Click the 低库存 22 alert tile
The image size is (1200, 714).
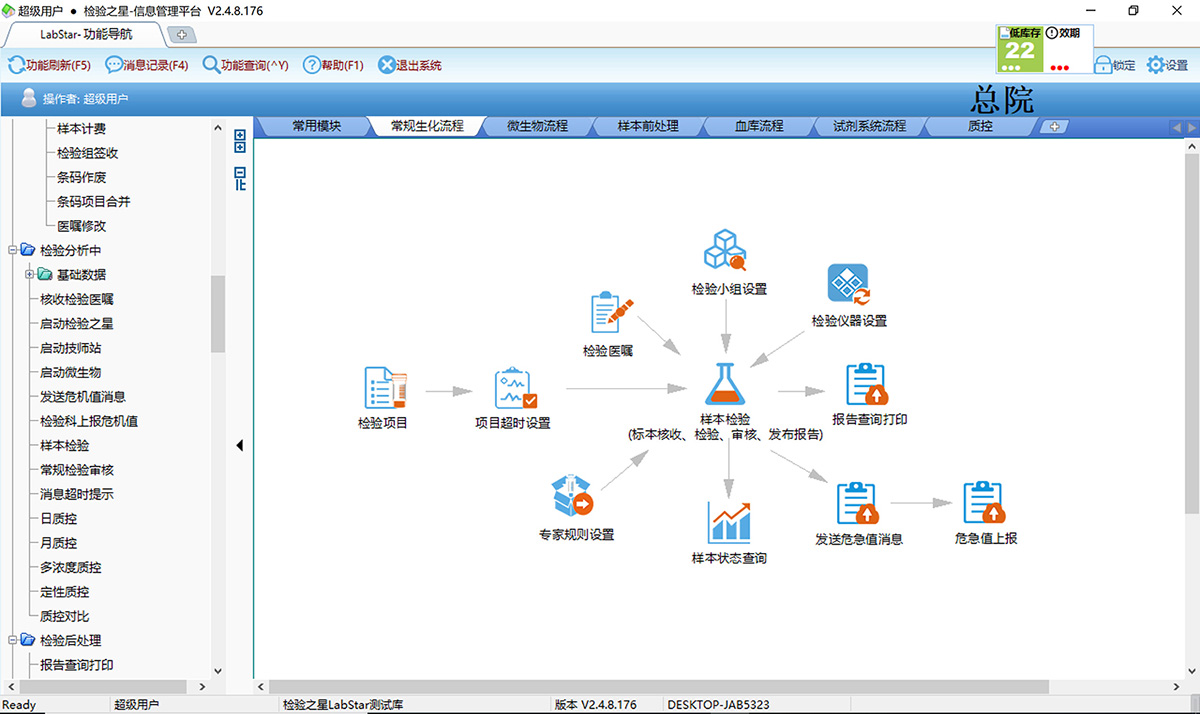point(1020,49)
